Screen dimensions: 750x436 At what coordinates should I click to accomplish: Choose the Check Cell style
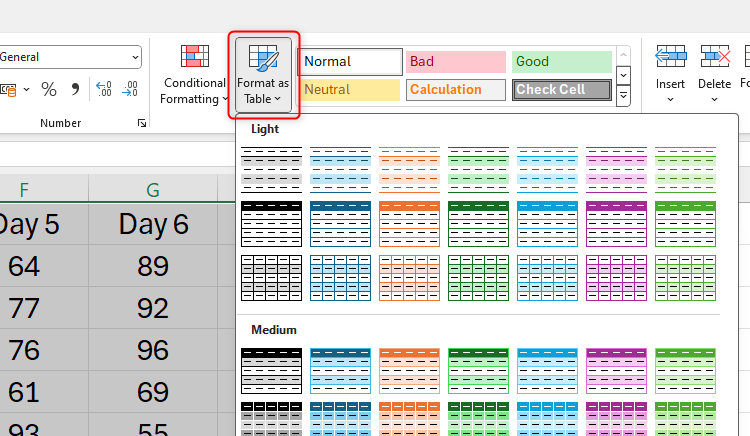point(561,90)
